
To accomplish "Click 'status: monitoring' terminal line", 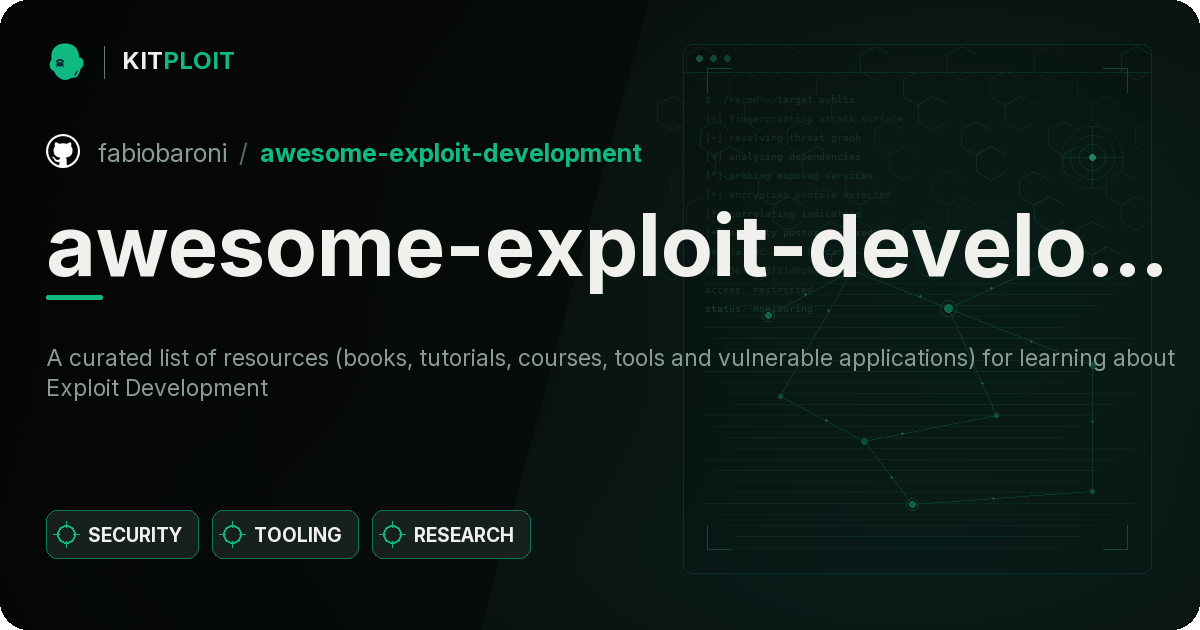I will click(x=759, y=309).
